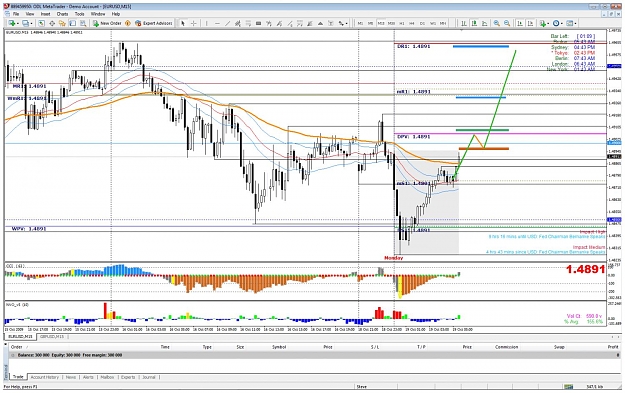
Task: Toggle Expert Advisors button
Action: click(x=153, y=24)
